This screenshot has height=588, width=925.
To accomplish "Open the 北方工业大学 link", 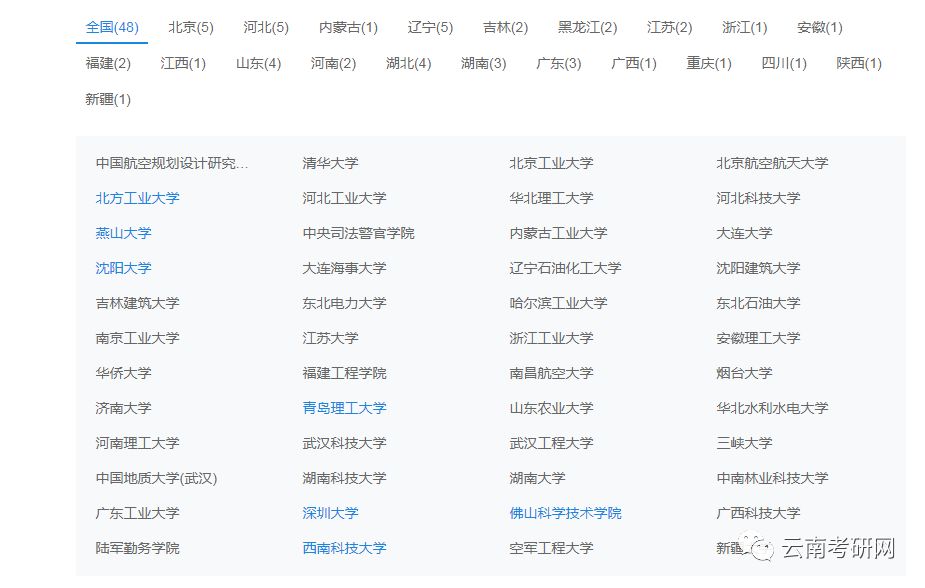I will coord(137,198).
